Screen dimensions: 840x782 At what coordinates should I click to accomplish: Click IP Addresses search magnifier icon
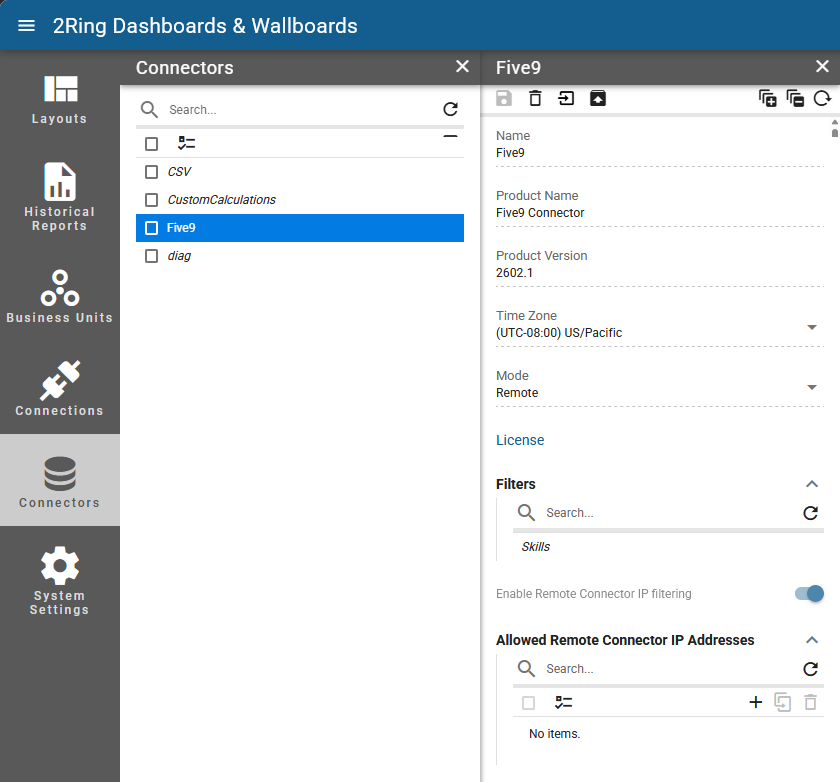(526, 669)
